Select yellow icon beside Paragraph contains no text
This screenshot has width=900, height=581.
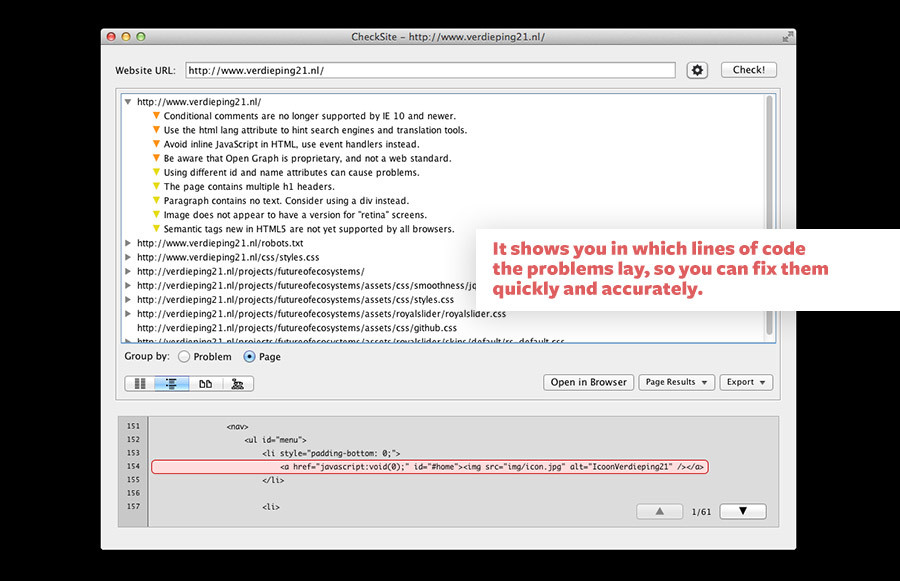[156, 200]
